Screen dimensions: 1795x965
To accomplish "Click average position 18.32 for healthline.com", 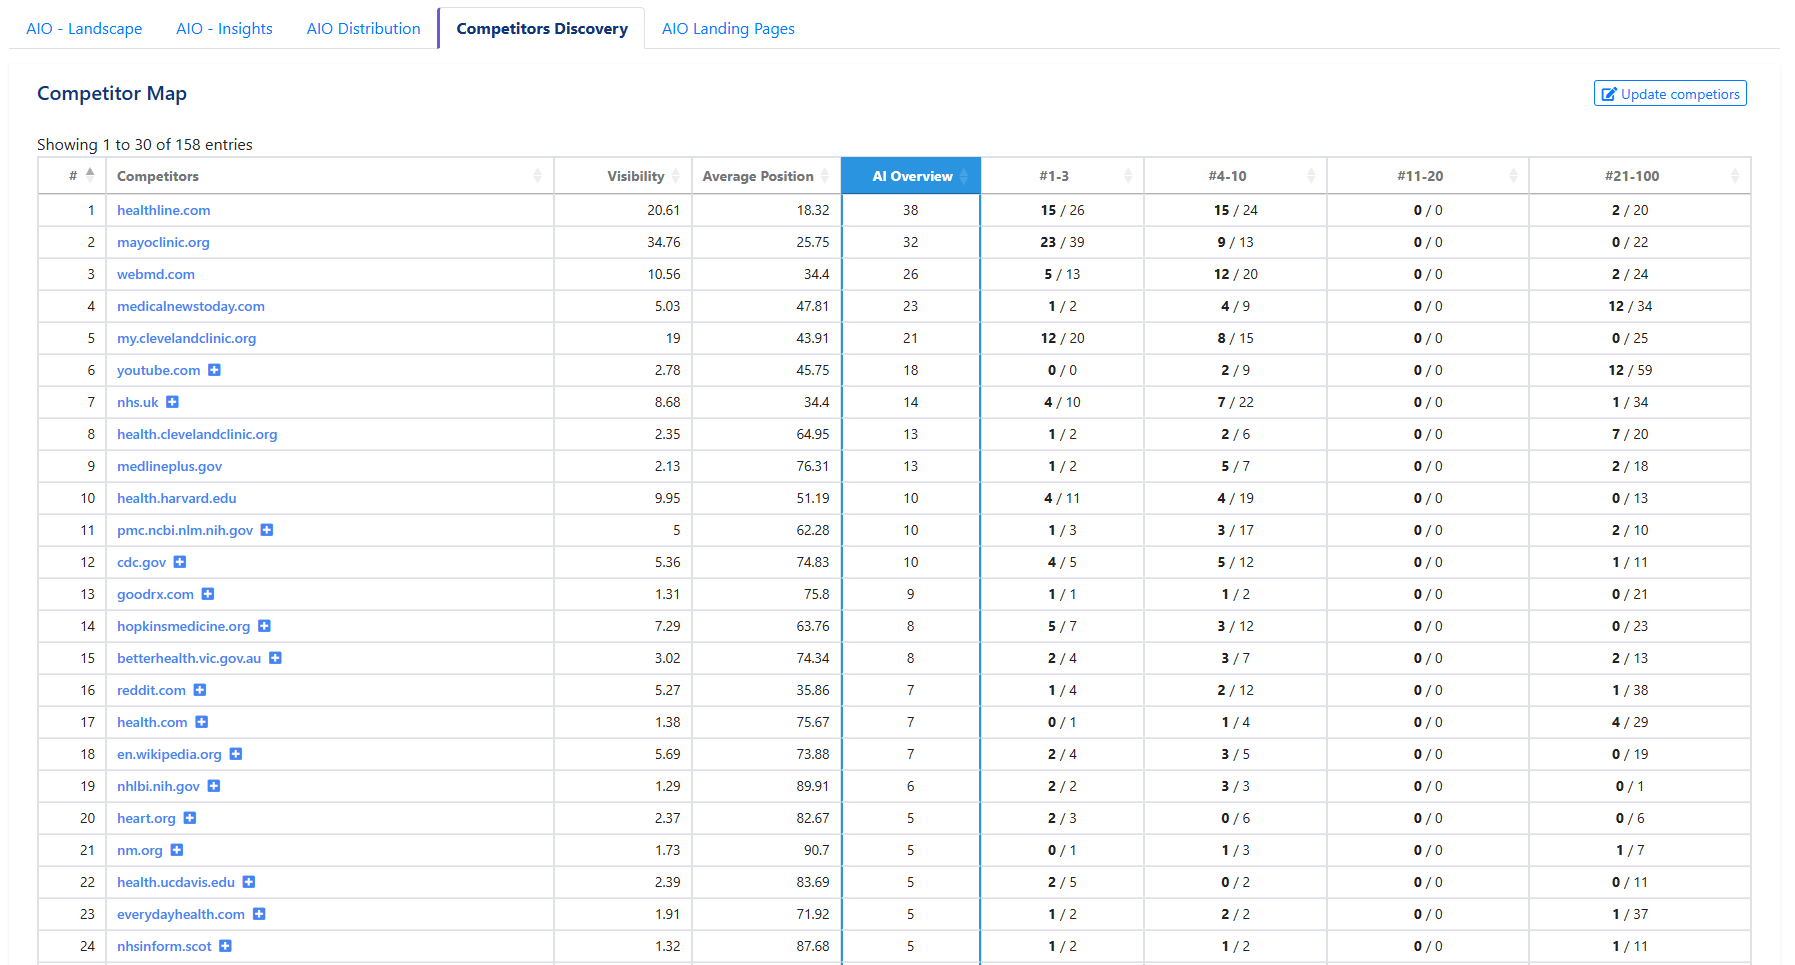I will pos(813,210).
